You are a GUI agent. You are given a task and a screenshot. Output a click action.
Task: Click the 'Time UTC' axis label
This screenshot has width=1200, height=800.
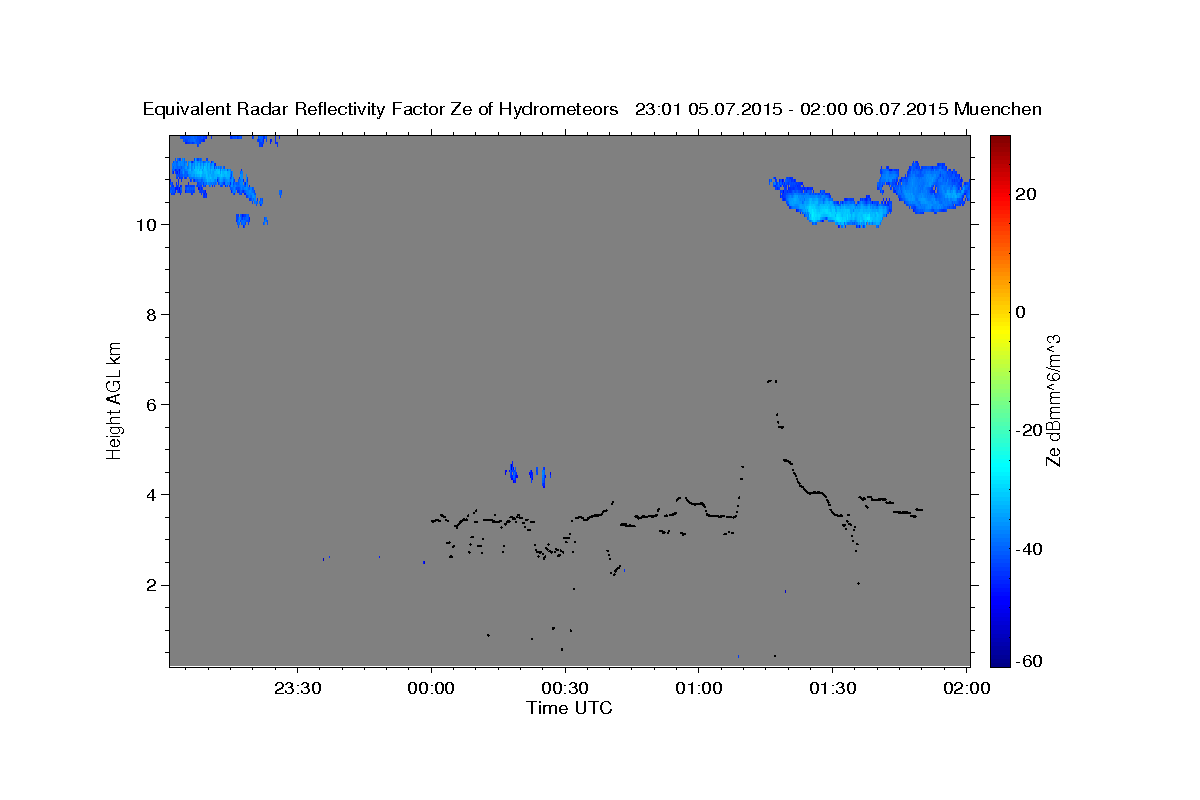click(x=569, y=708)
